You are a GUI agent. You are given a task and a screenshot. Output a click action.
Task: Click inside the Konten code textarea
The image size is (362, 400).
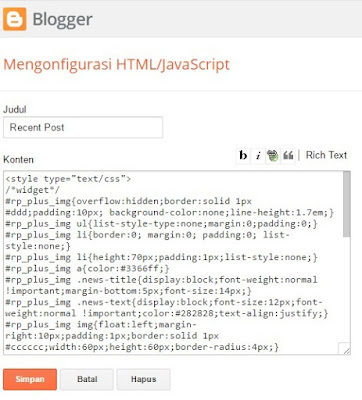tap(173, 263)
